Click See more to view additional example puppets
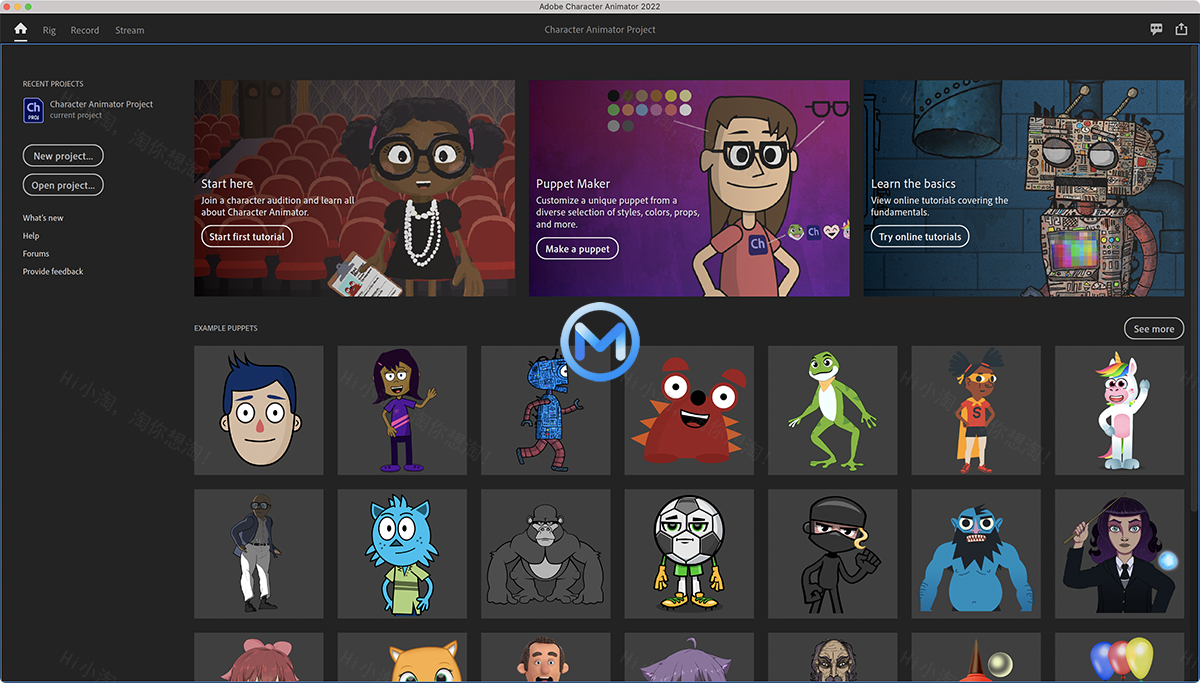Viewport: 1200px width, 683px height. coord(1153,328)
